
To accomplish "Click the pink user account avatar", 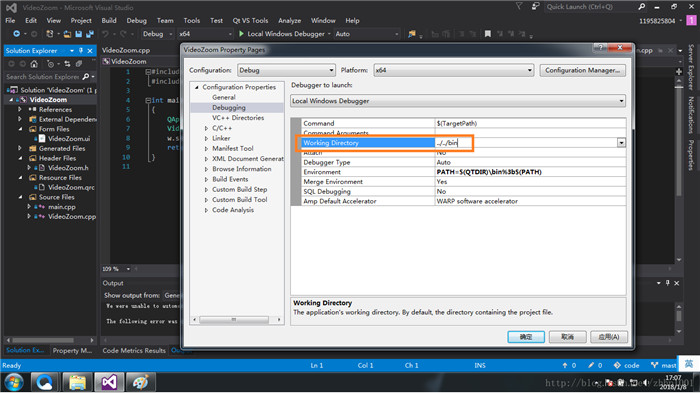I will click(691, 21).
